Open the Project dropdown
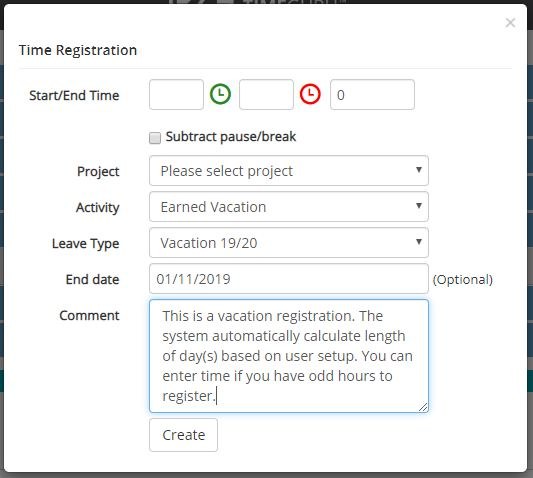 [289, 171]
